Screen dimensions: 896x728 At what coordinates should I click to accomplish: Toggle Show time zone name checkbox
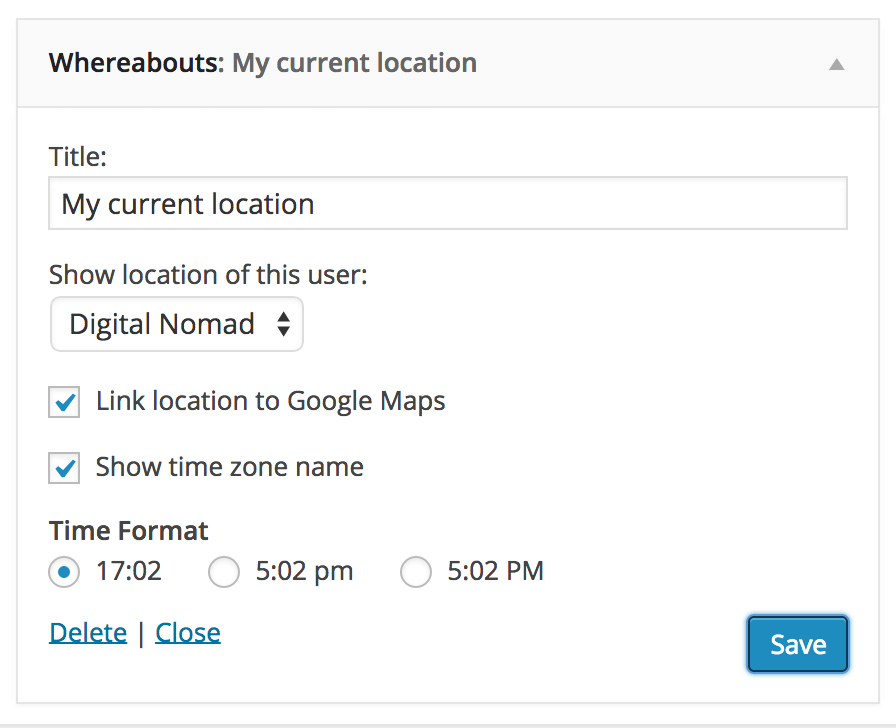pyautogui.click(x=64, y=468)
